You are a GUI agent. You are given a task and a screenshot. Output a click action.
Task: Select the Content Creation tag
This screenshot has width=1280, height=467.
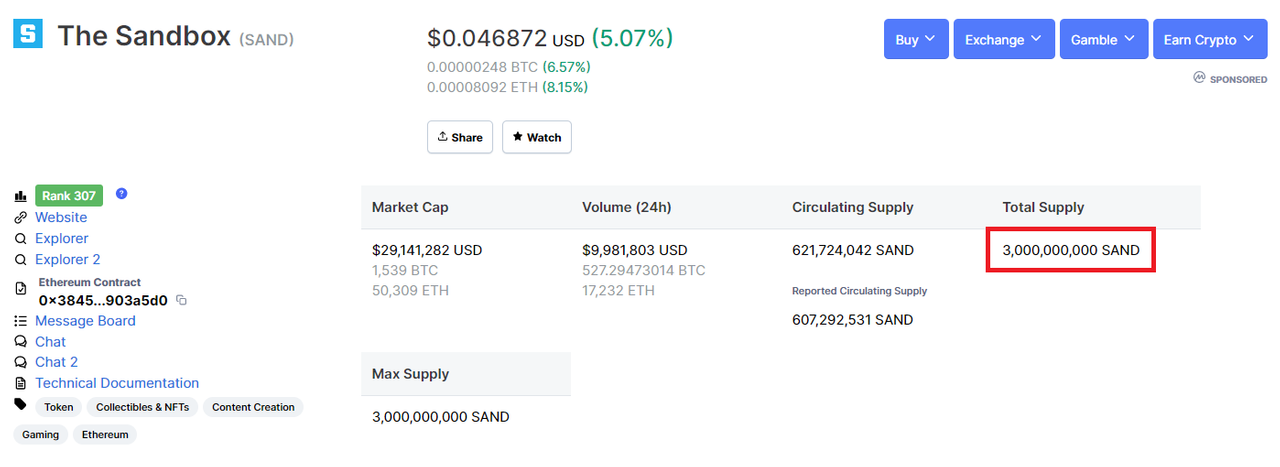pyautogui.click(x=253, y=407)
